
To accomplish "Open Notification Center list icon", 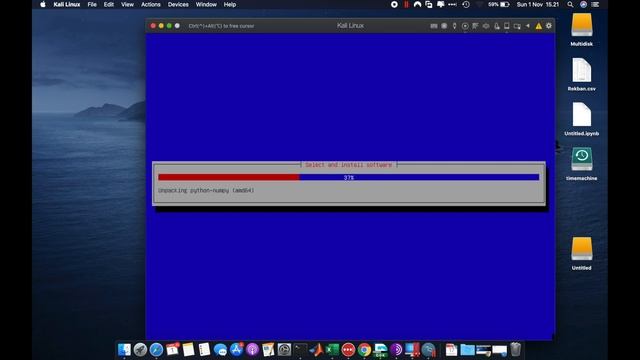I will [596, 4].
